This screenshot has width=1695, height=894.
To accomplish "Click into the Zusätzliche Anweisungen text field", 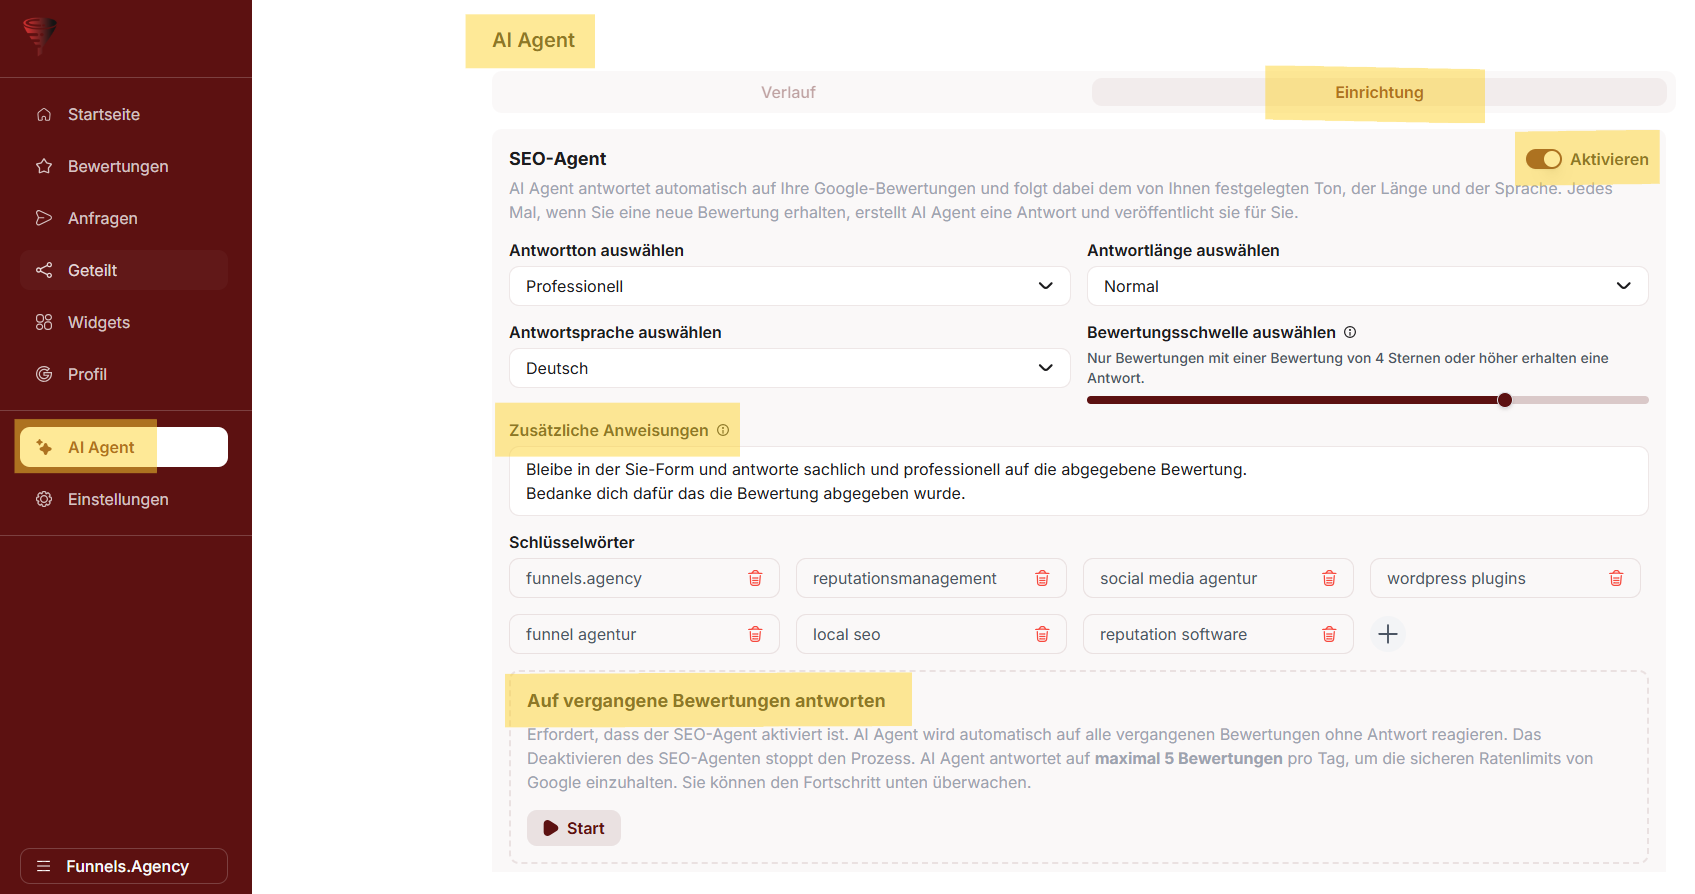I will tap(1078, 481).
